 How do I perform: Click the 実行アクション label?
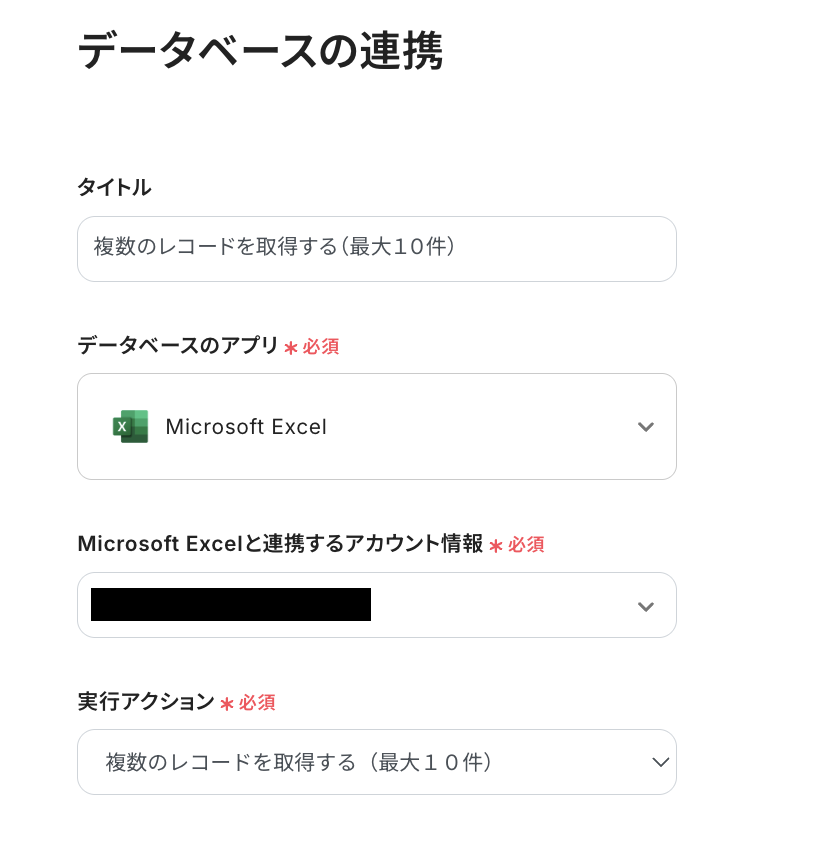[146, 701]
